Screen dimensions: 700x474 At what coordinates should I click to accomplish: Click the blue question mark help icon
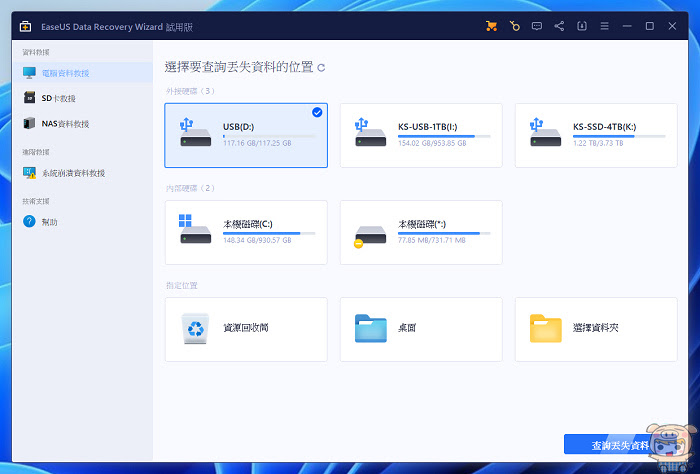click(x=29, y=221)
